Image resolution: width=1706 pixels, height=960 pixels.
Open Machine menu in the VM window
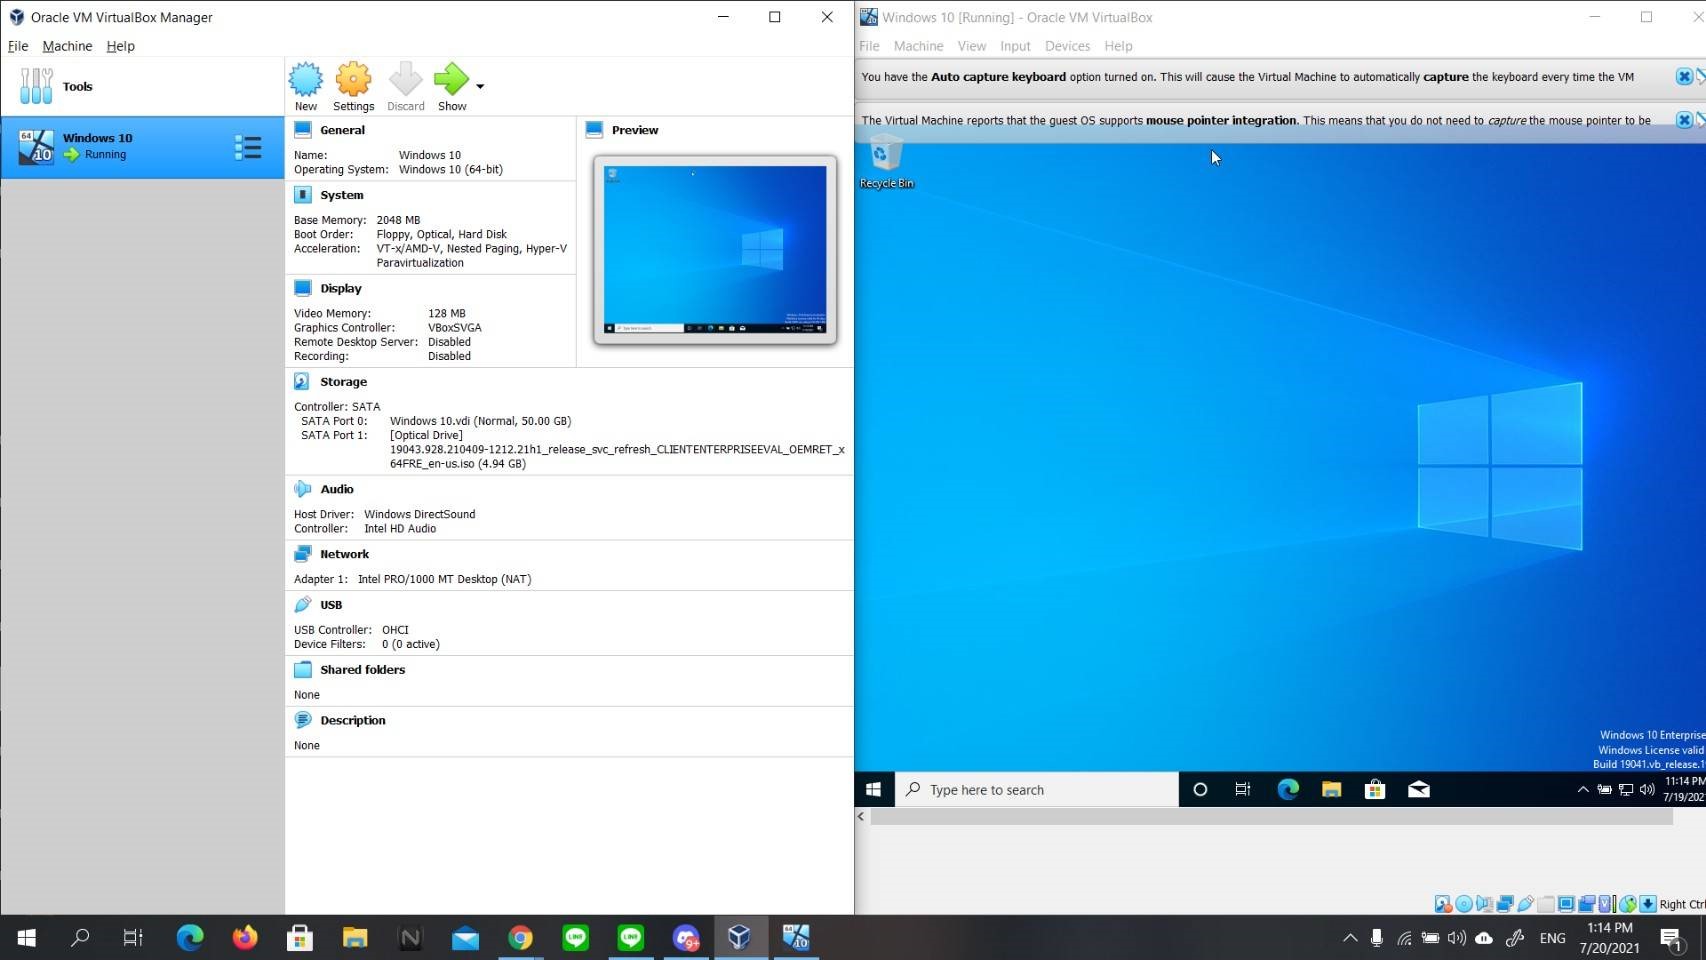(x=918, y=46)
